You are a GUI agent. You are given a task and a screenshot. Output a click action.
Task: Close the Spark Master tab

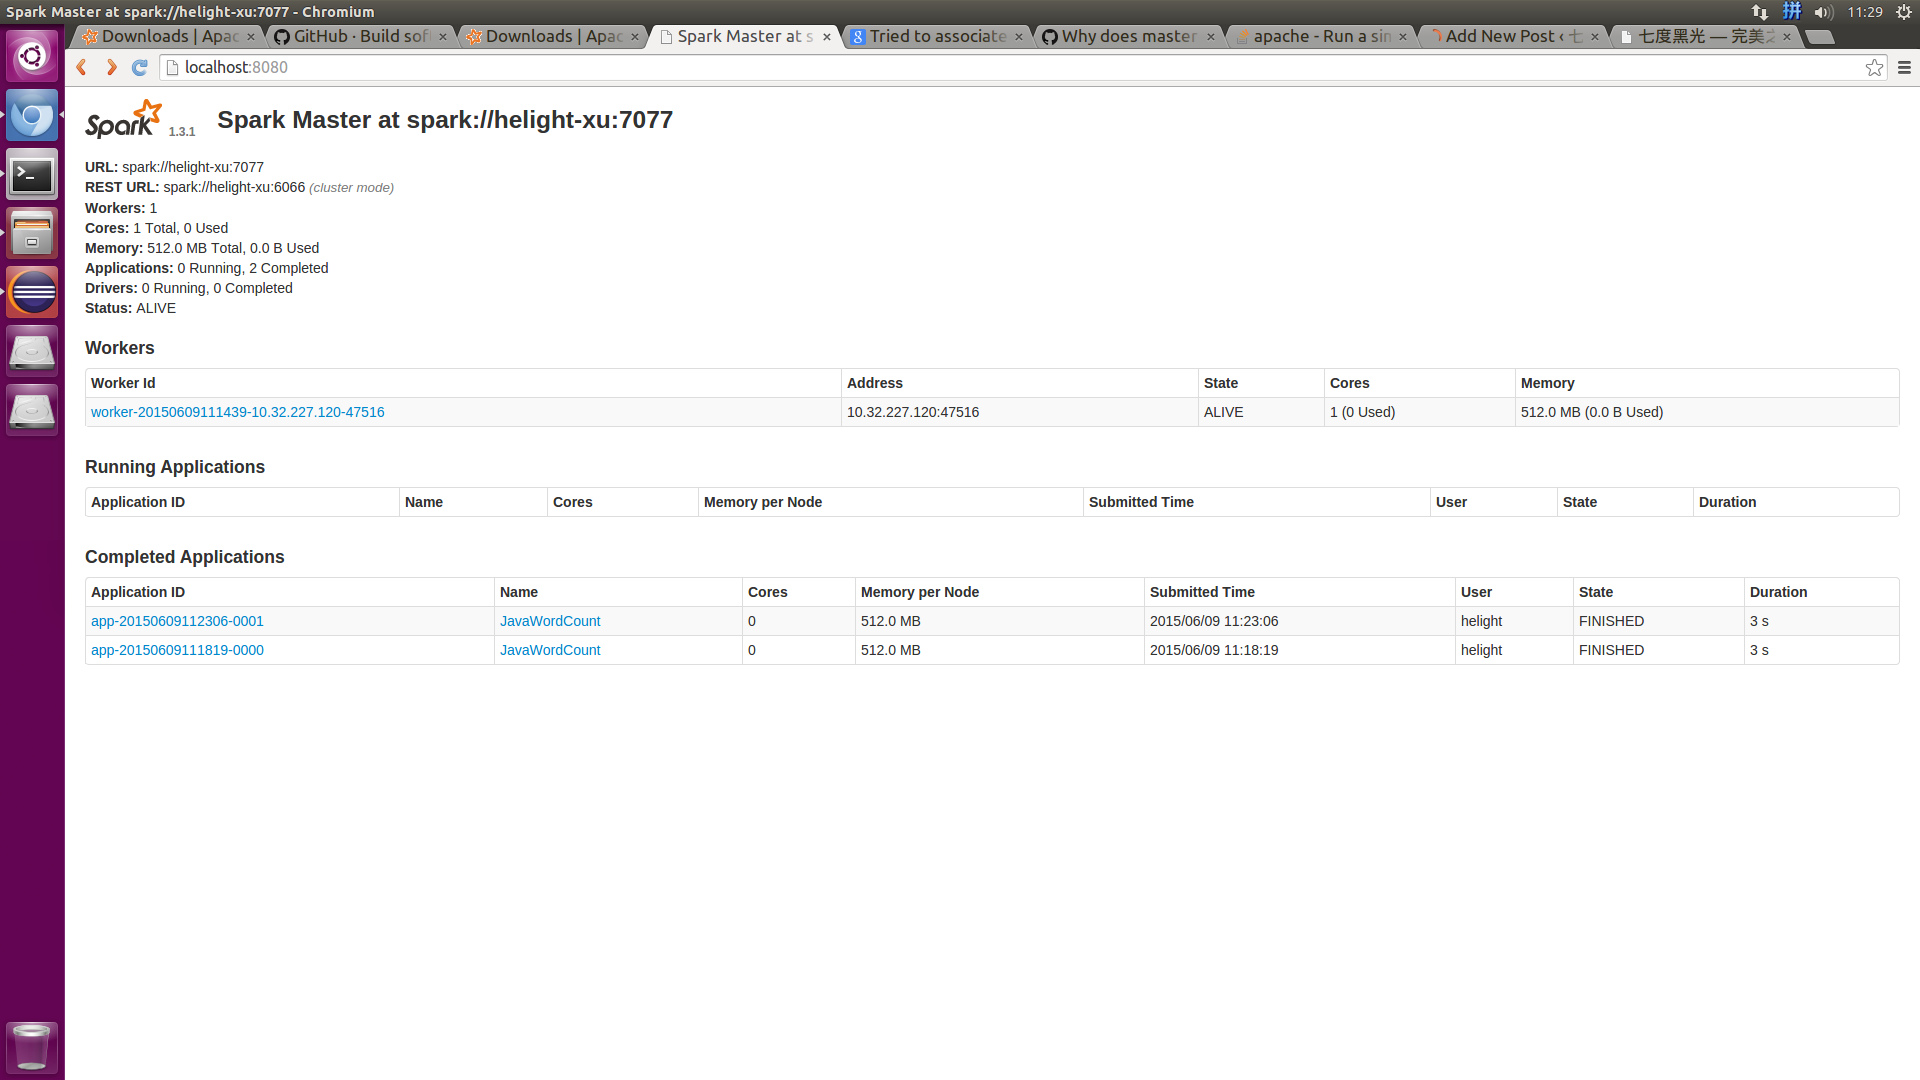(x=827, y=37)
